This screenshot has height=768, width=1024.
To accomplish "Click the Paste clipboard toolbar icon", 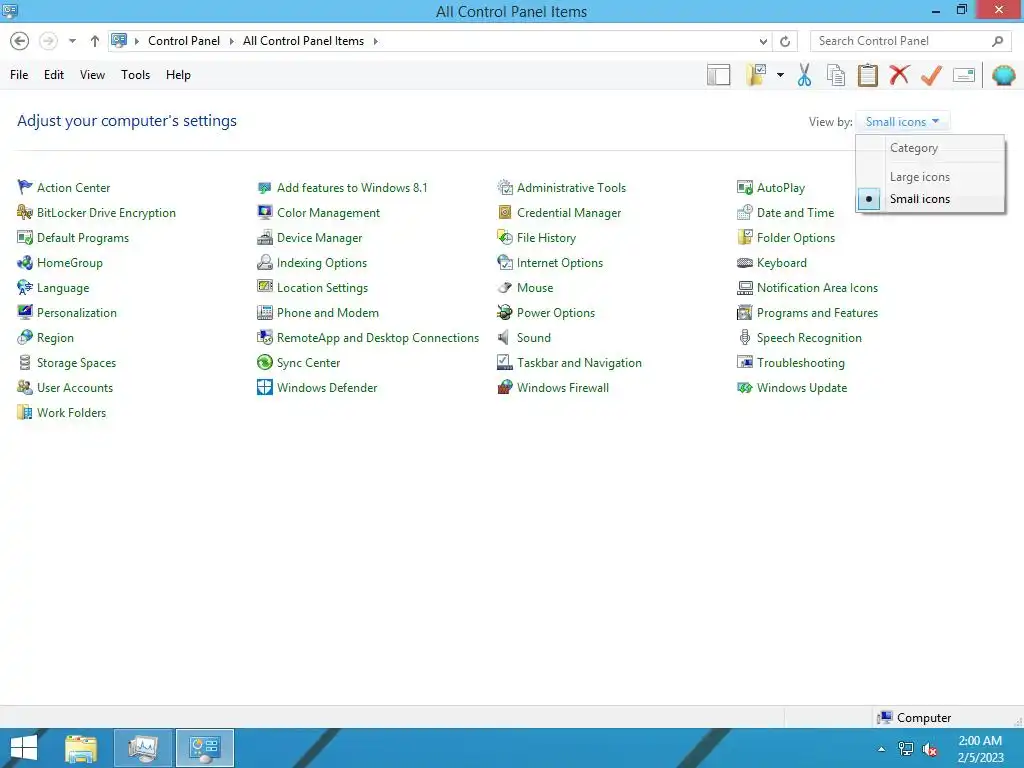I will (867, 75).
